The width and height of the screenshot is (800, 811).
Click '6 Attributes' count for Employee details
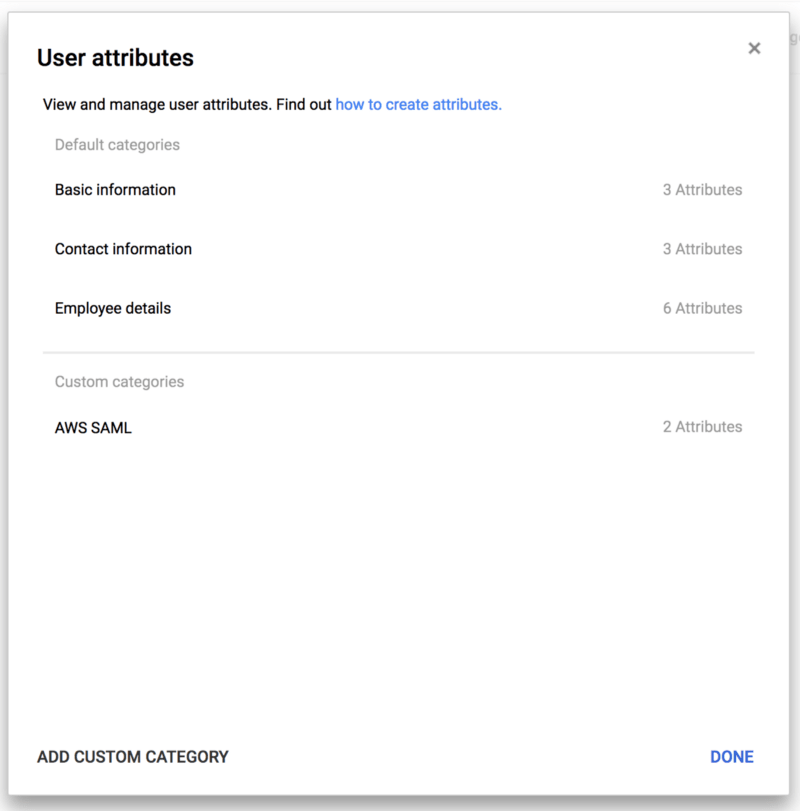[x=702, y=308]
